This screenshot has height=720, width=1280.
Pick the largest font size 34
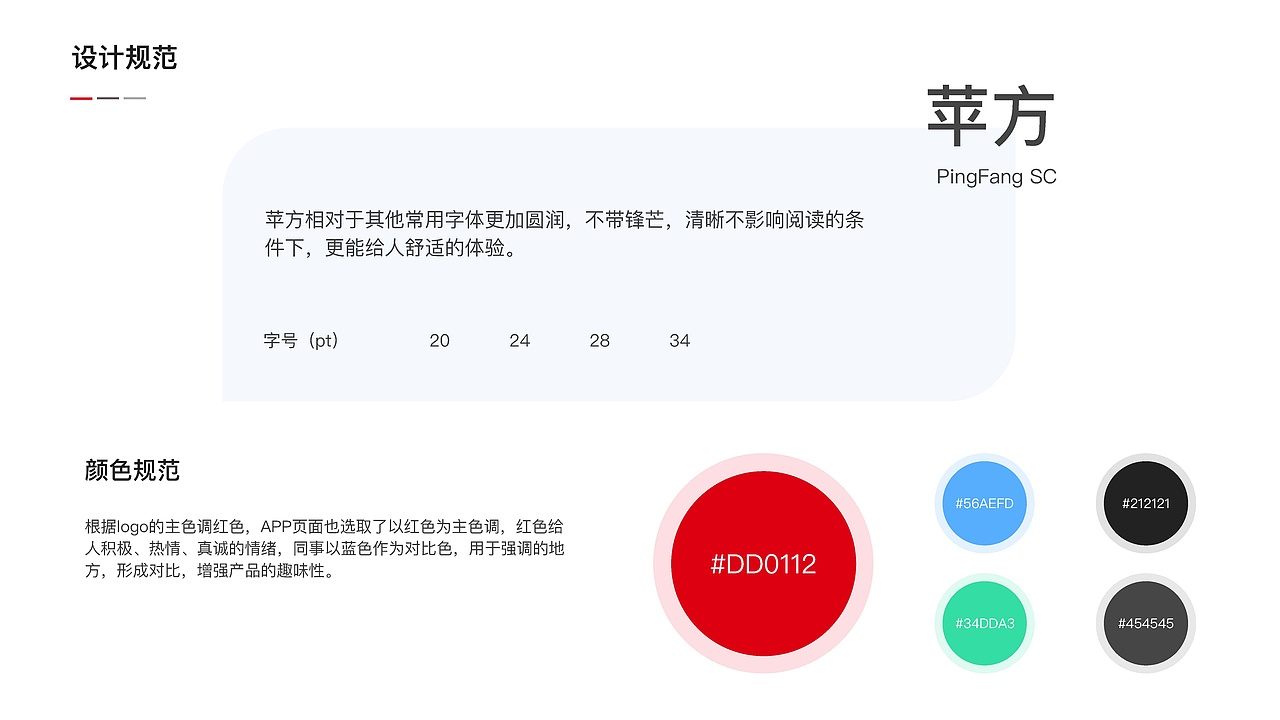tap(680, 341)
